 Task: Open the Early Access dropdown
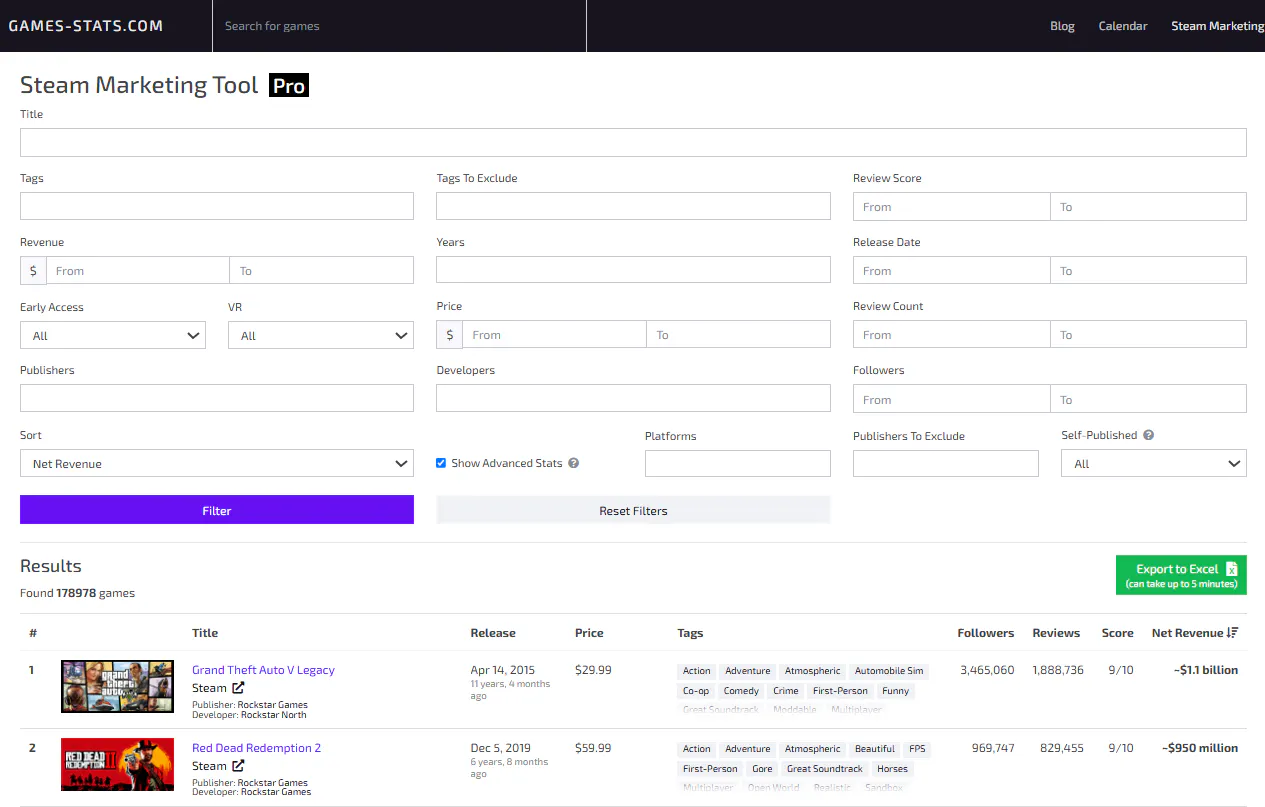click(113, 335)
